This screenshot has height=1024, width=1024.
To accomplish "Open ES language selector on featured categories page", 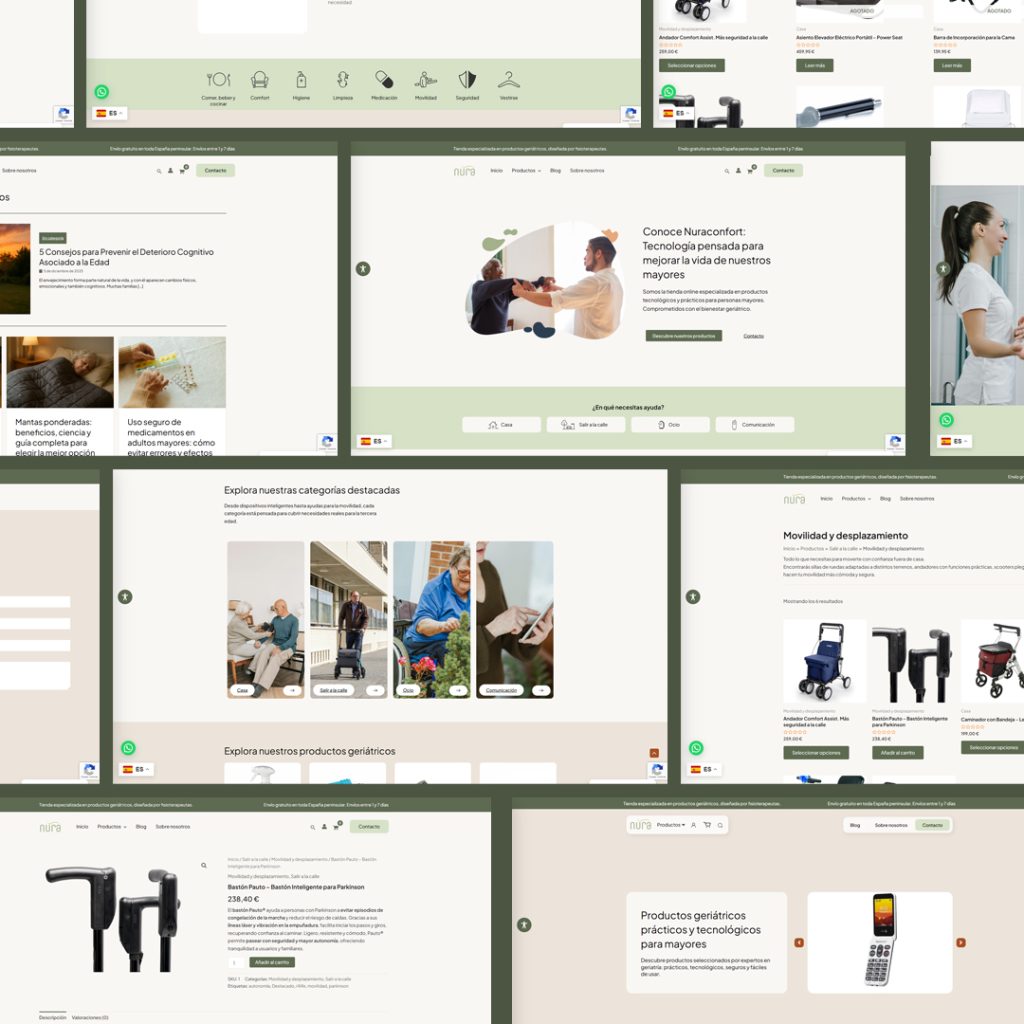I will tap(136, 769).
